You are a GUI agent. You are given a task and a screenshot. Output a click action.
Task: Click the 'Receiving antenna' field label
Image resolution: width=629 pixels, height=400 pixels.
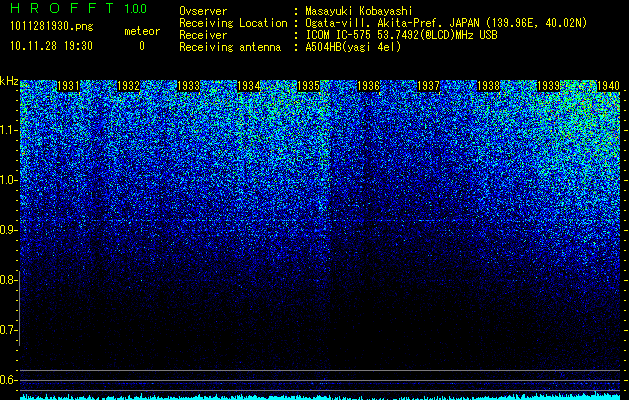click(230, 47)
